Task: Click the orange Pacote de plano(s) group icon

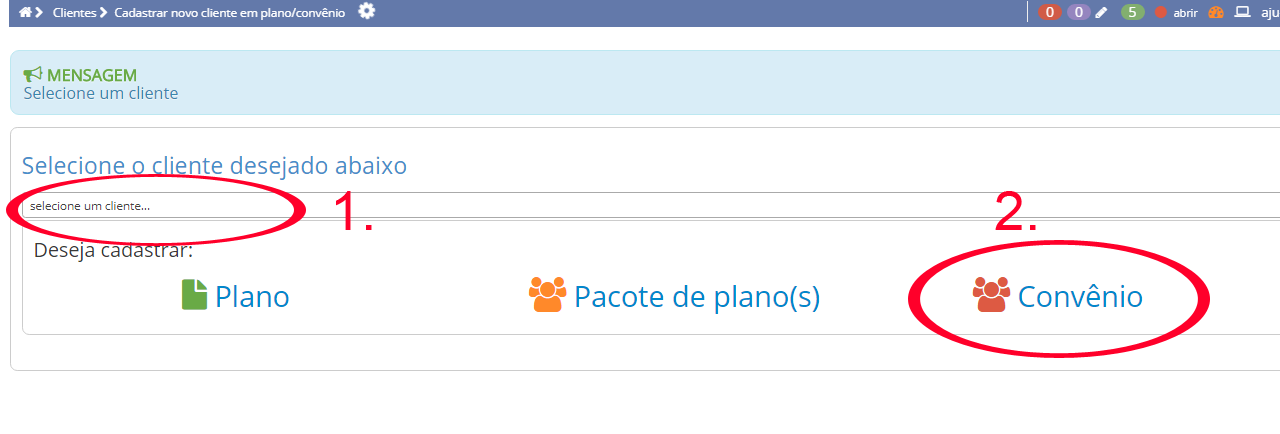Action: click(547, 295)
